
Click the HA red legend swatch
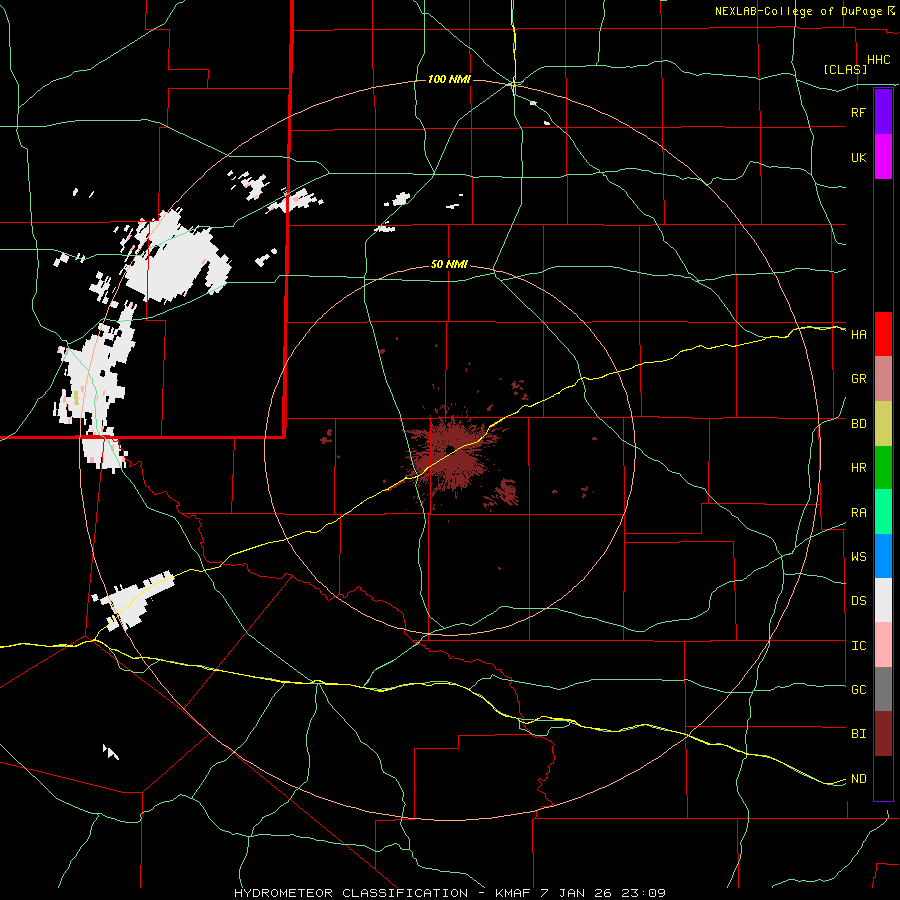click(x=883, y=334)
